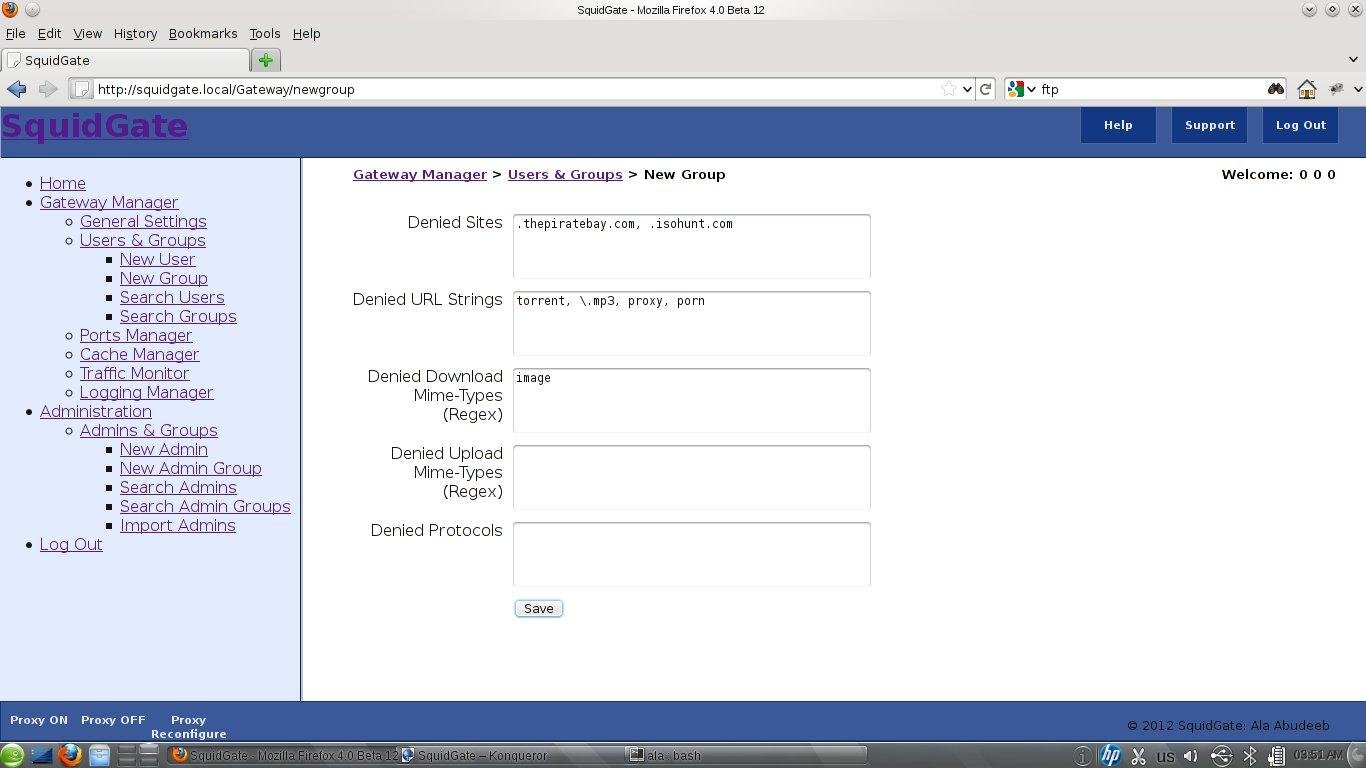Expand the URL bar history dropdown

click(967, 89)
